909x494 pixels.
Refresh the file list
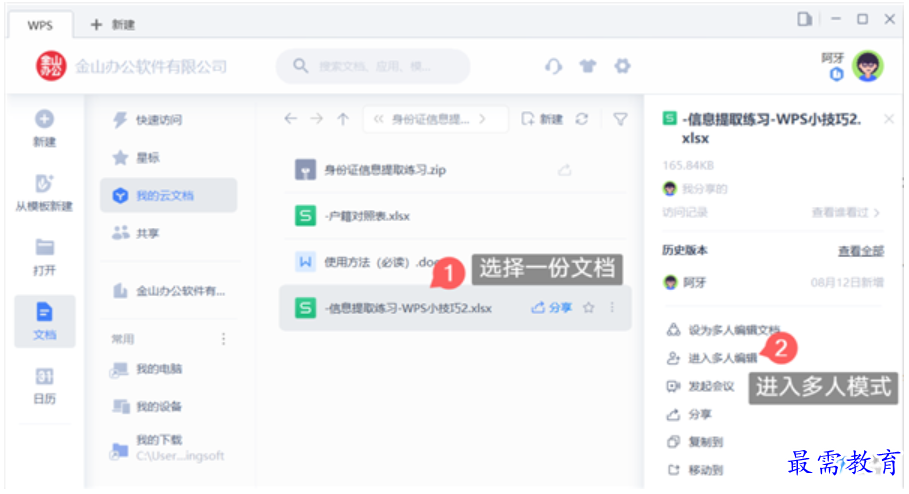582,119
